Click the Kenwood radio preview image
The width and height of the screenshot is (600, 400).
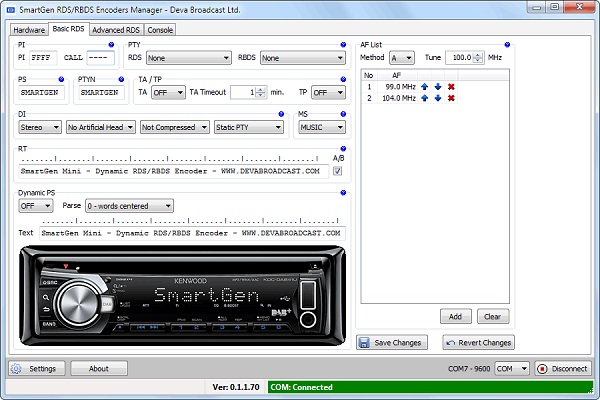coord(182,296)
